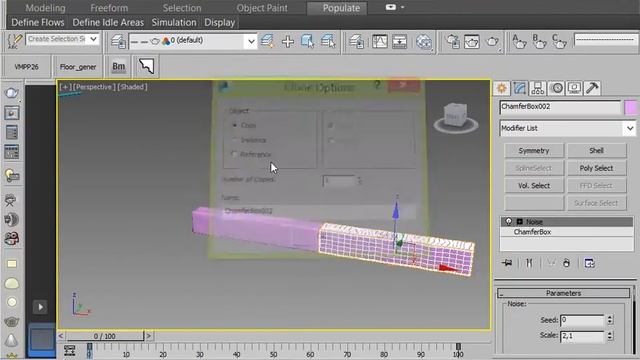
Task: Click the Render Setup teapot icon
Action: point(453,41)
